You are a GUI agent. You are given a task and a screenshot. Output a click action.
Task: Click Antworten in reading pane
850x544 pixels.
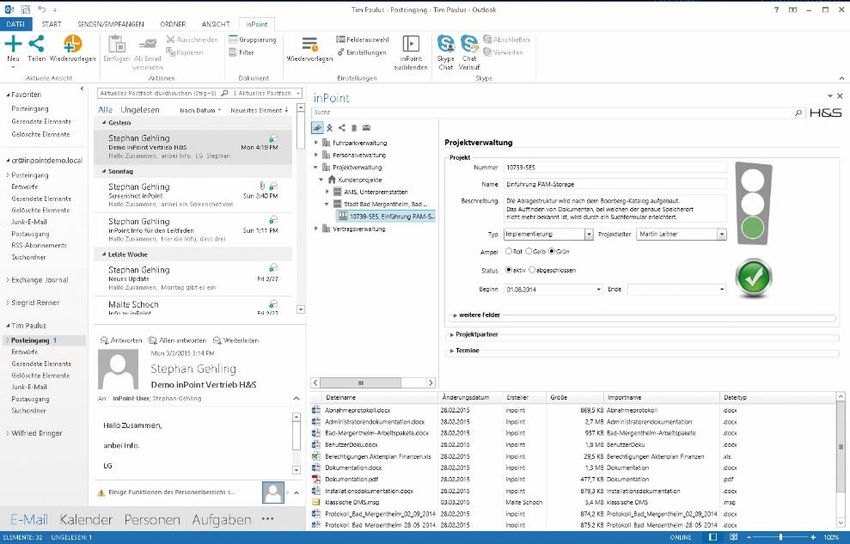tap(121, 340)
